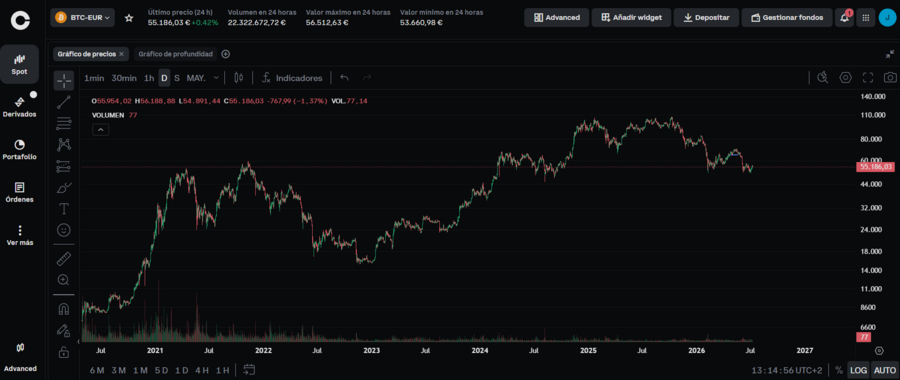
Task: Set the chart range to 1D
Action: [x=182, y=370]
